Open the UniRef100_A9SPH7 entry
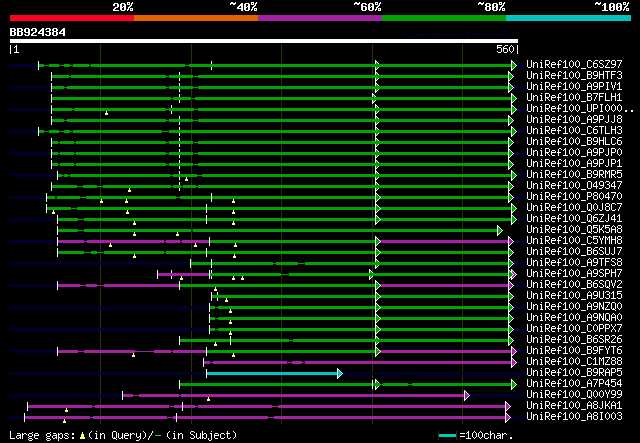 tap(574, 274)
